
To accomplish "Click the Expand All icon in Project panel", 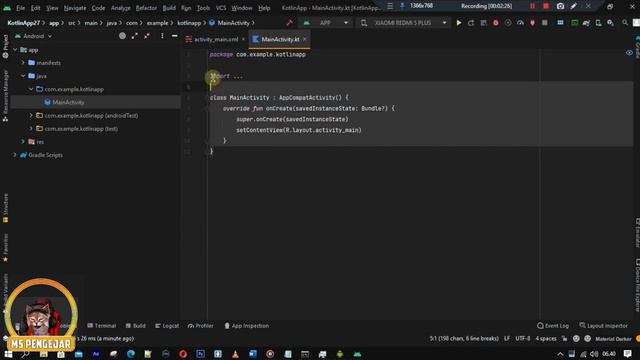I will coord(134,36).
